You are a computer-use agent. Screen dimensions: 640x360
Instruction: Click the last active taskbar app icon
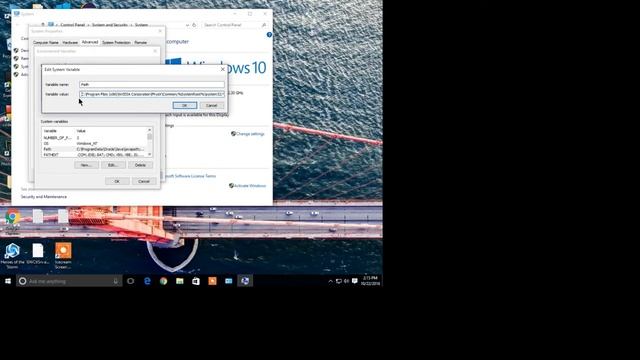pos(245,281)
